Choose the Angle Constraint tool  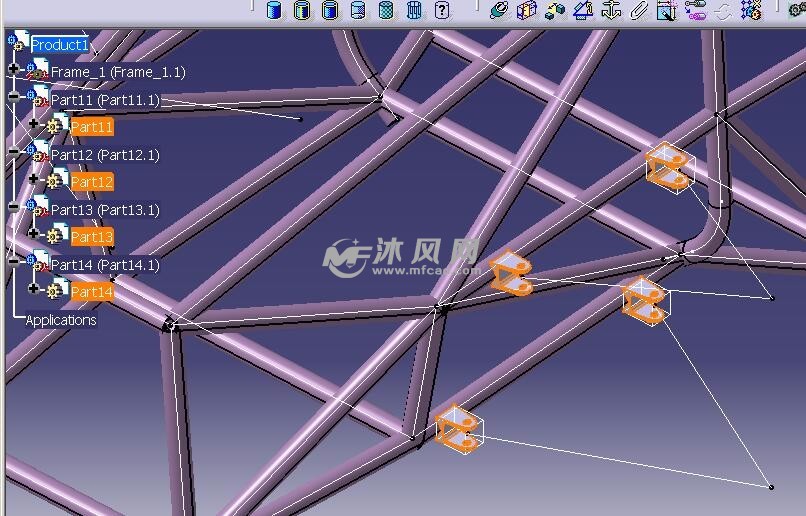tap(583, 10)
